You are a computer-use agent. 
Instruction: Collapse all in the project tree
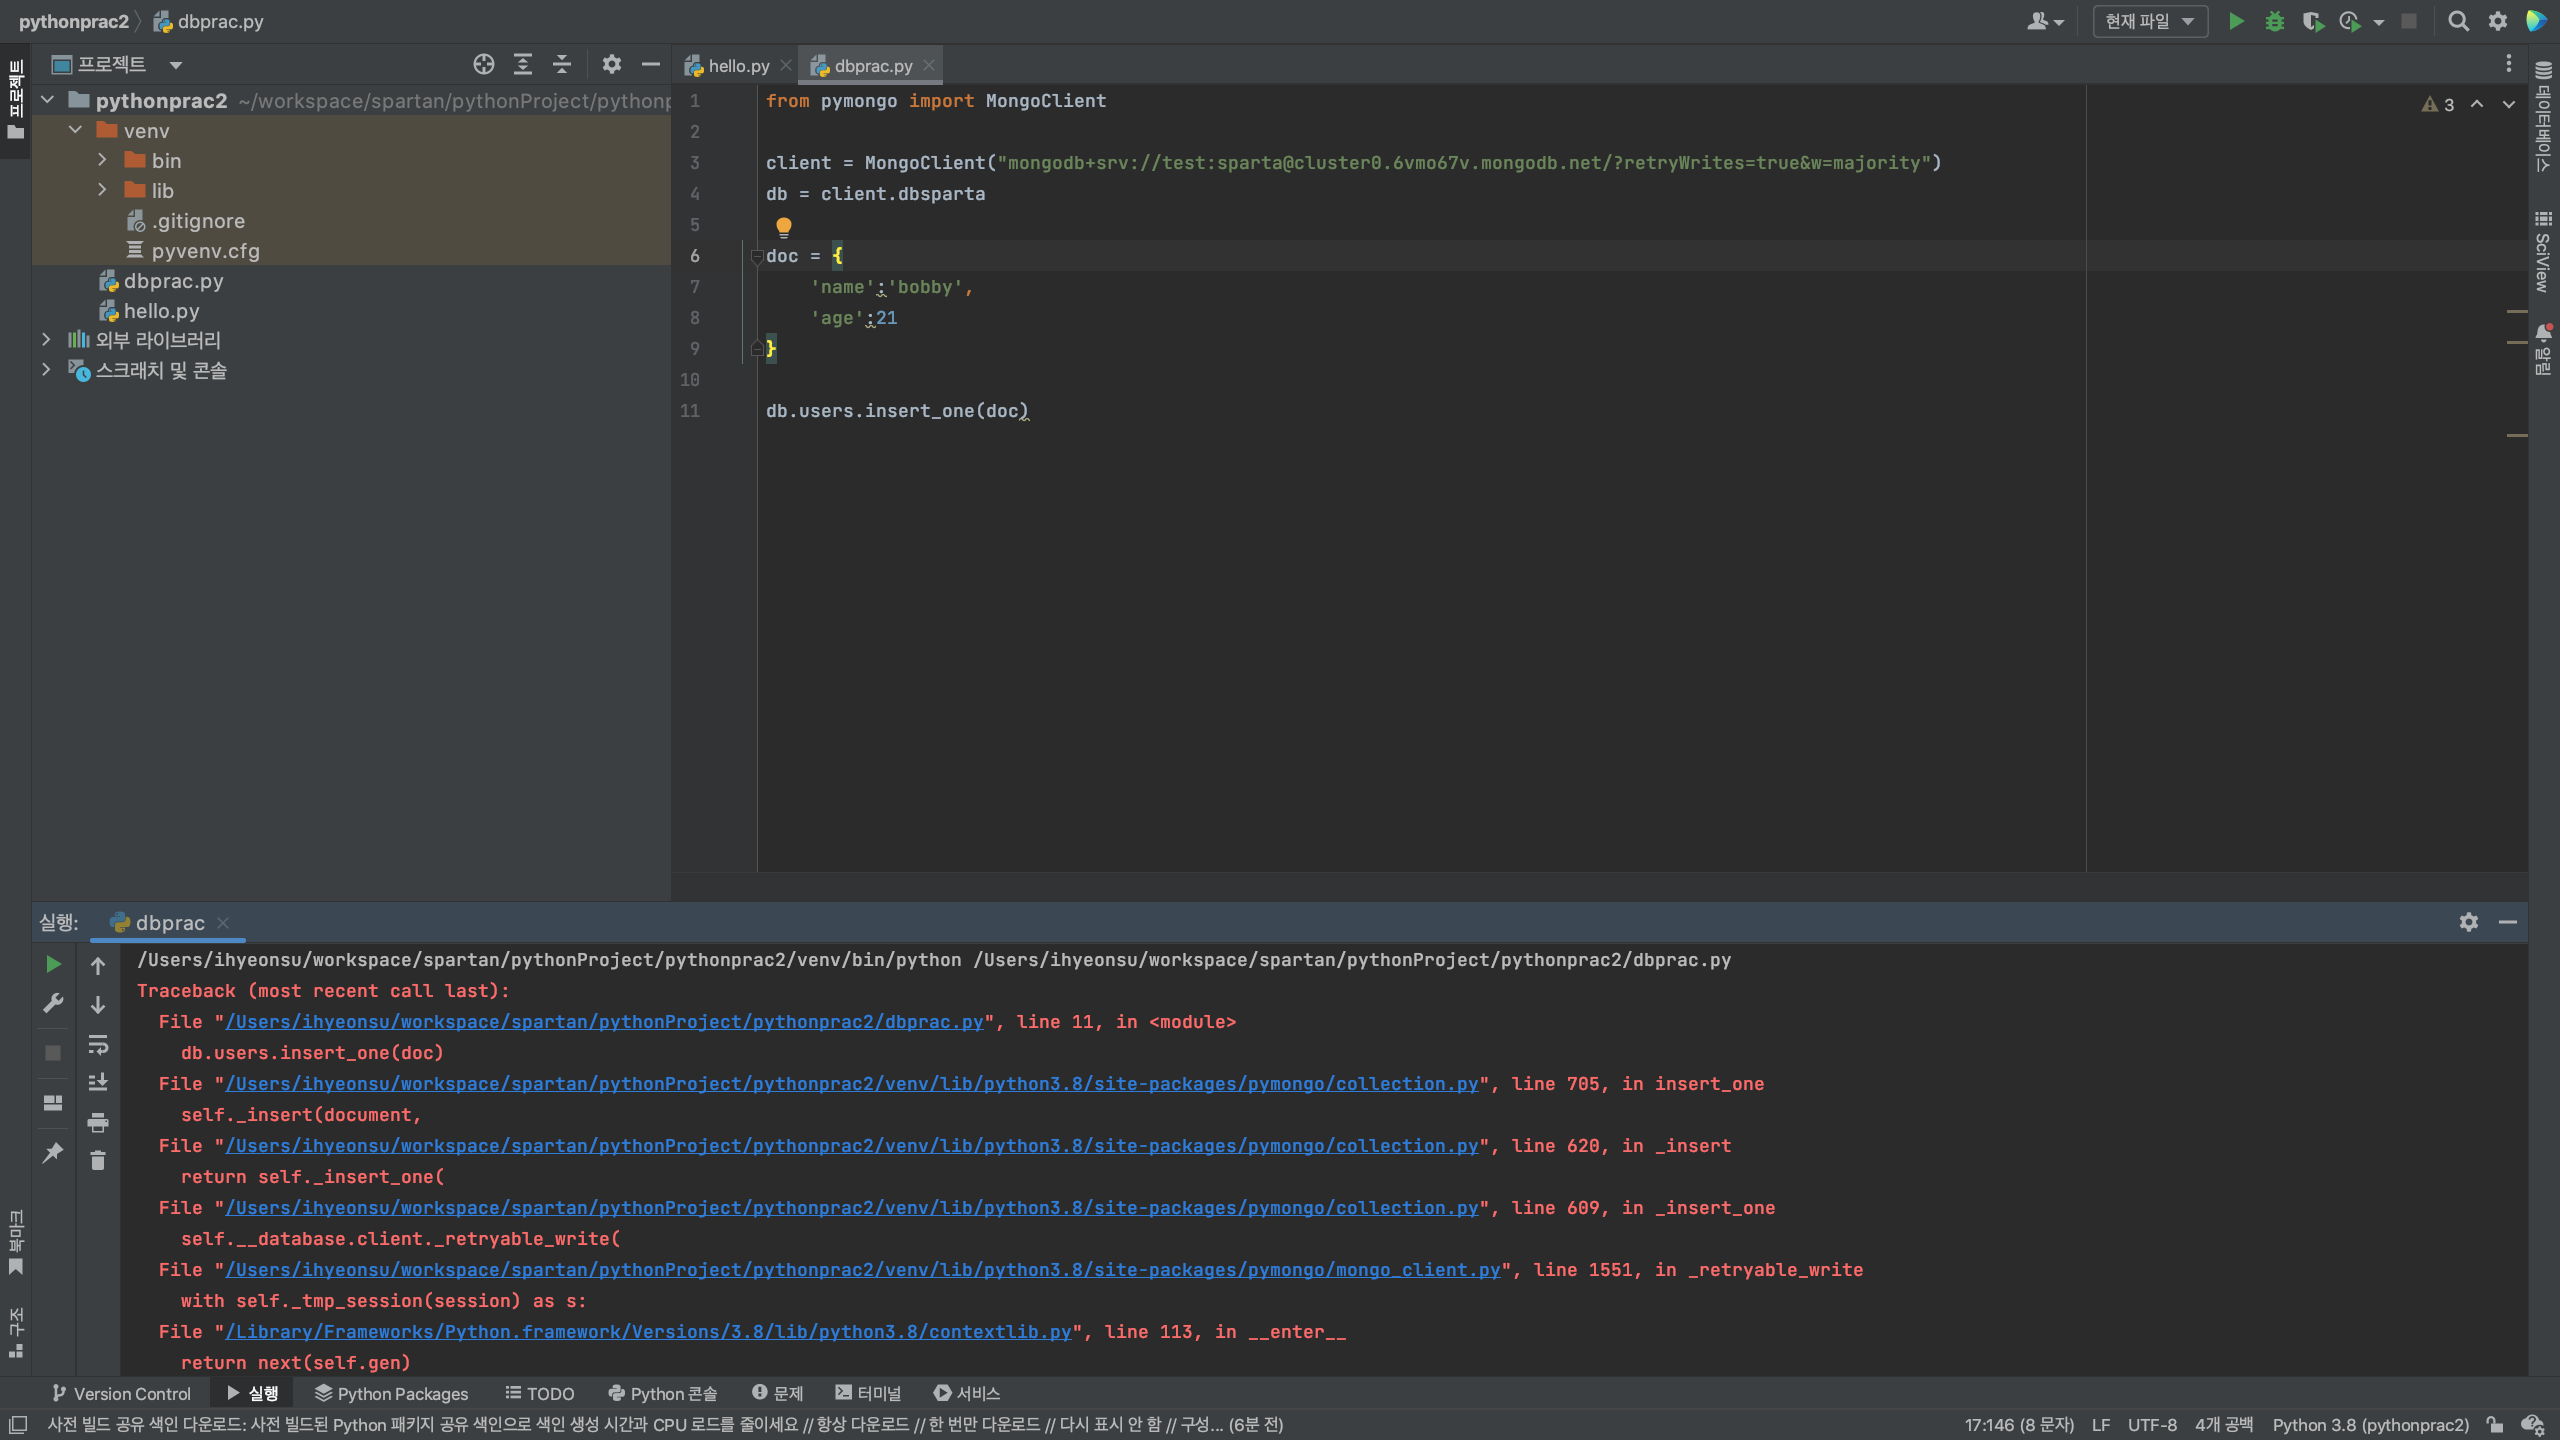tap(562, 65)
